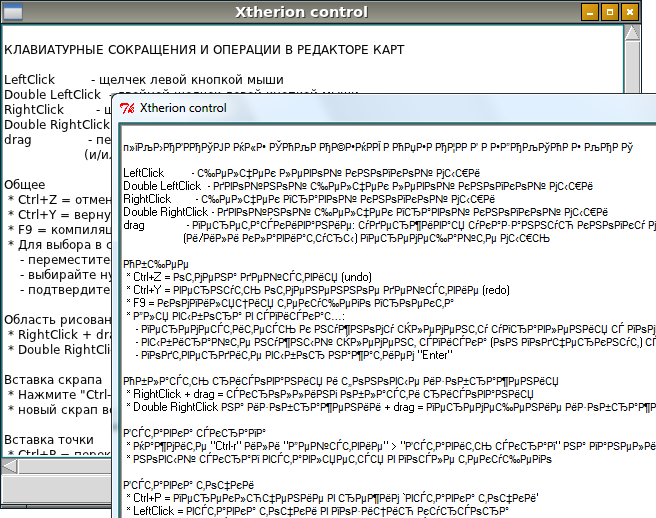The image size is (656, 518).
Task: Click "* RightClick + drag =" line in the front window
Action: 330,394
